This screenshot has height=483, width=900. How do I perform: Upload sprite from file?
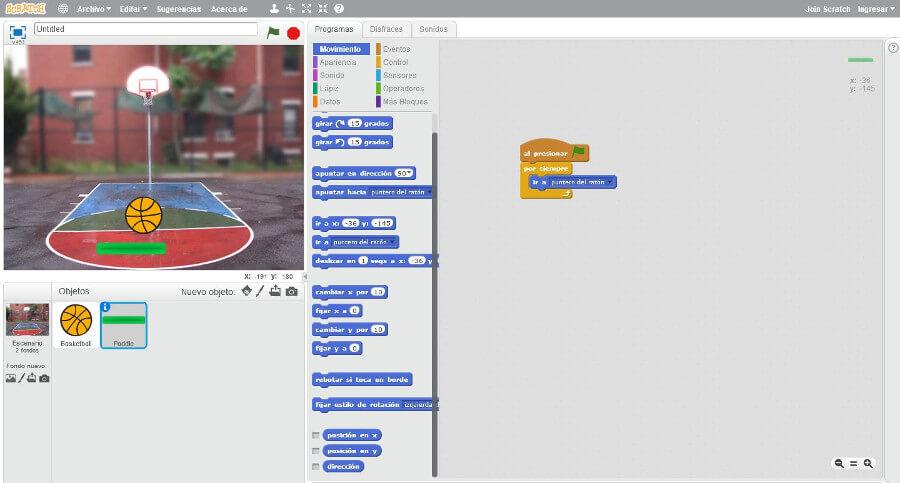tap(276, 291)
